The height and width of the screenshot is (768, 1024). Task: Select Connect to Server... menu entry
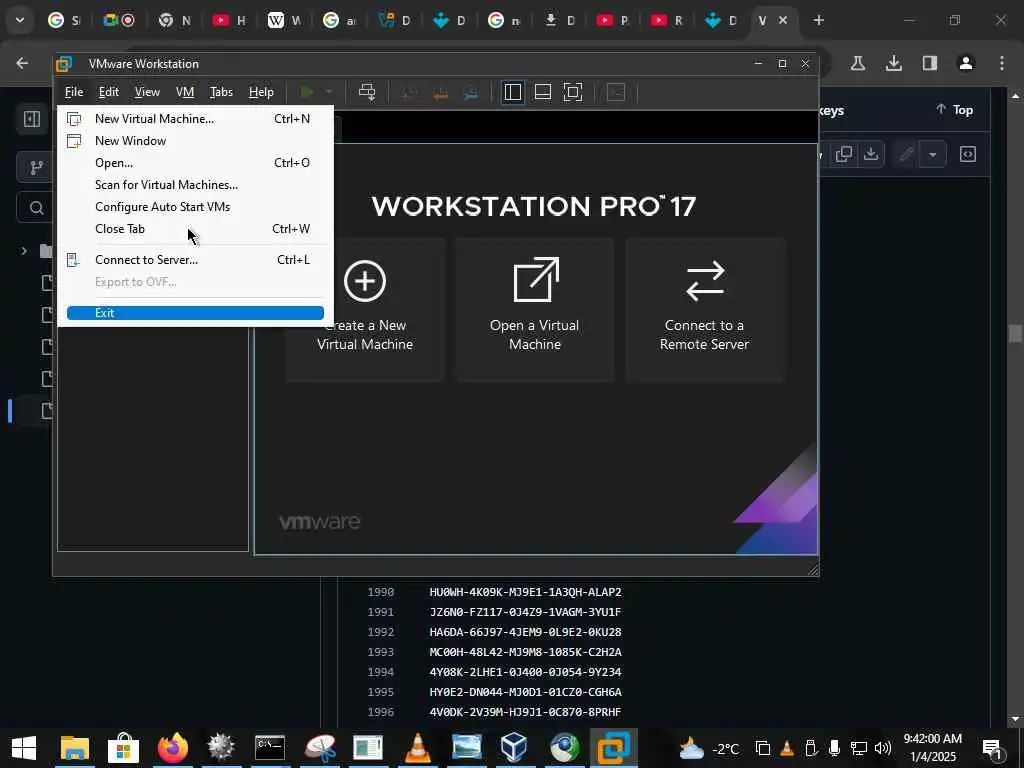point(195,260)
